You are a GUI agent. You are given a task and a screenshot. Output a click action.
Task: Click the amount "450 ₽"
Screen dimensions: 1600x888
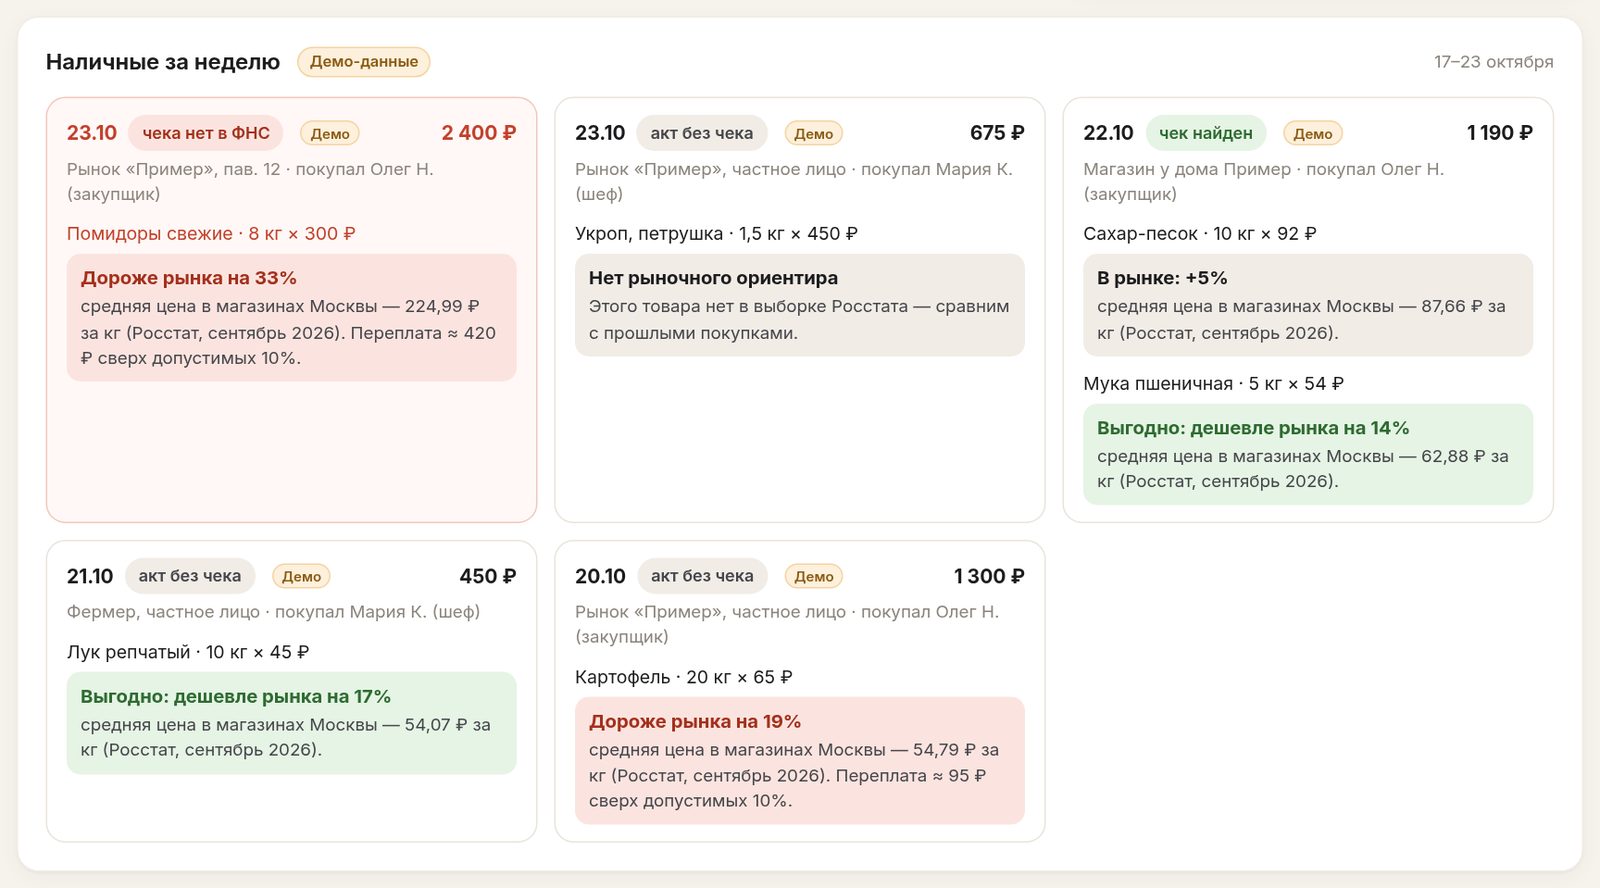click(488, 576)
